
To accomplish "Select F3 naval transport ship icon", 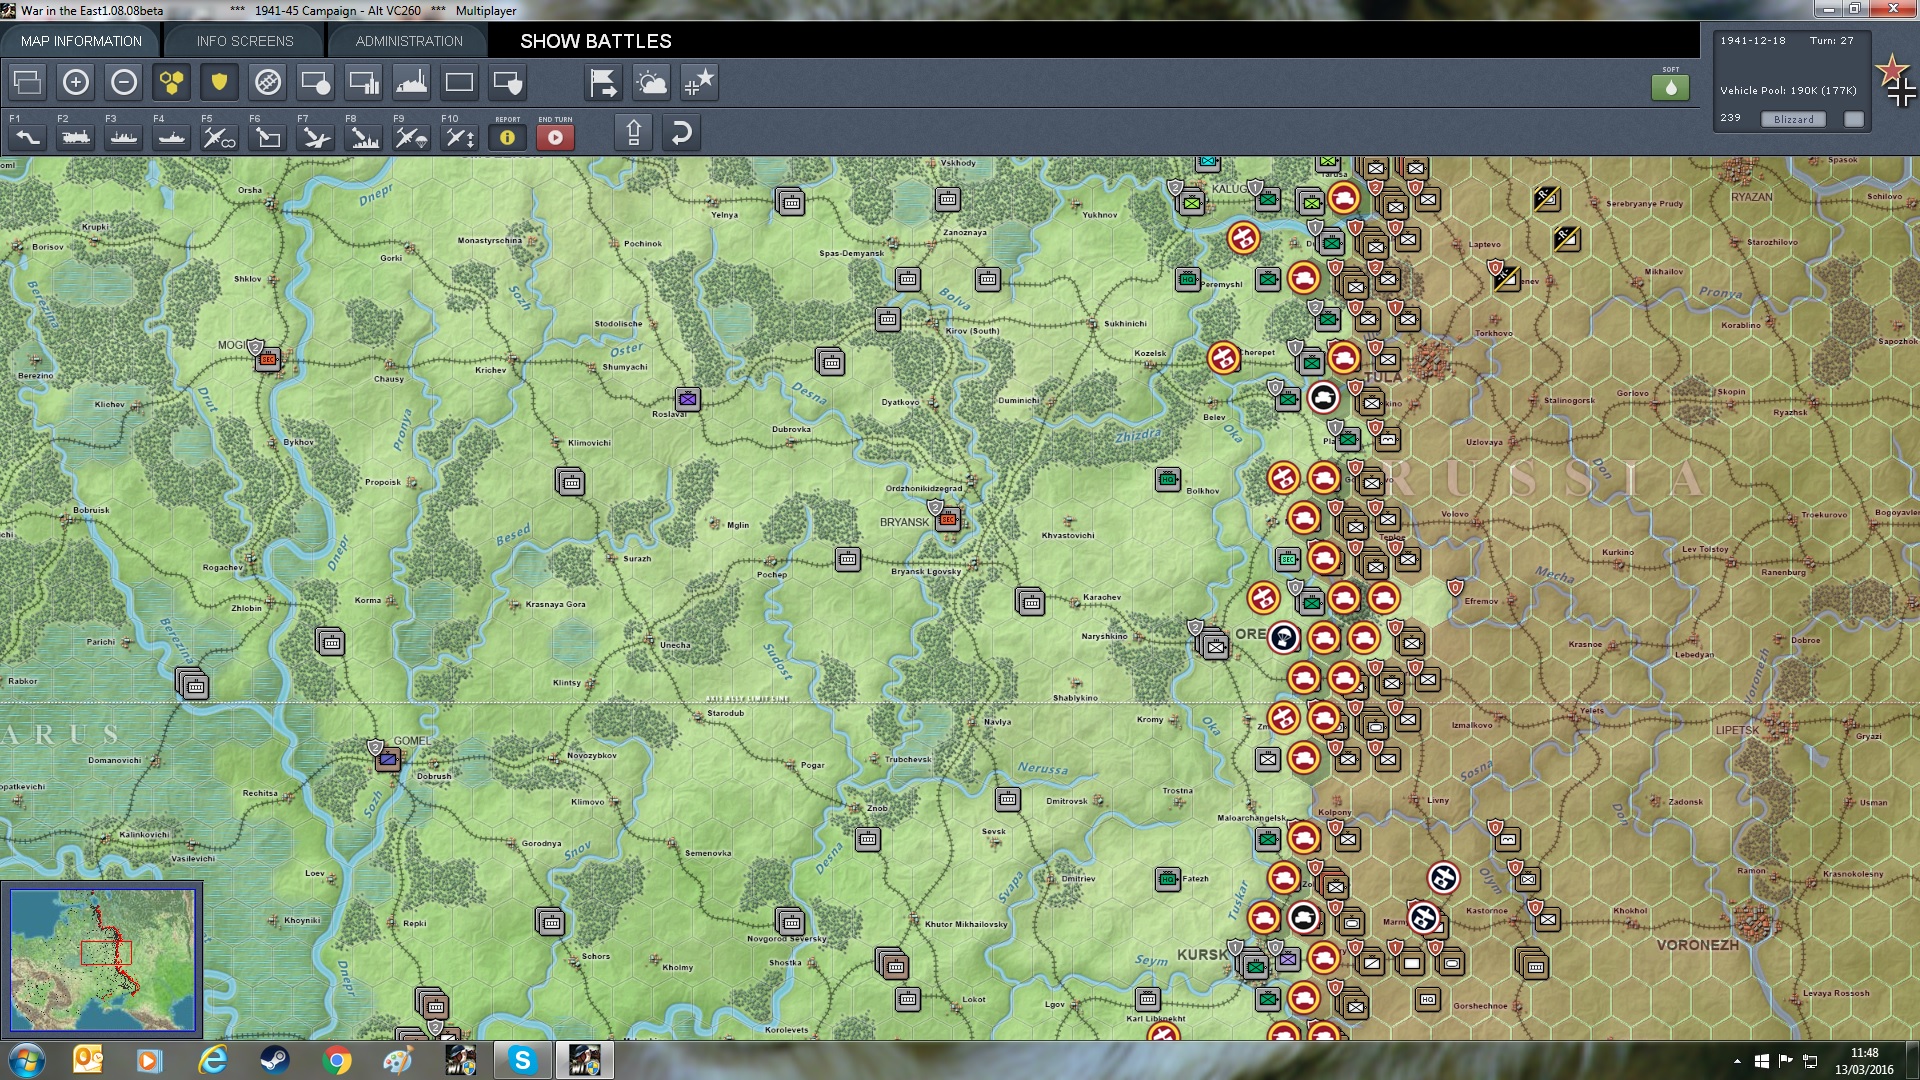I will (x=124, y=137).
